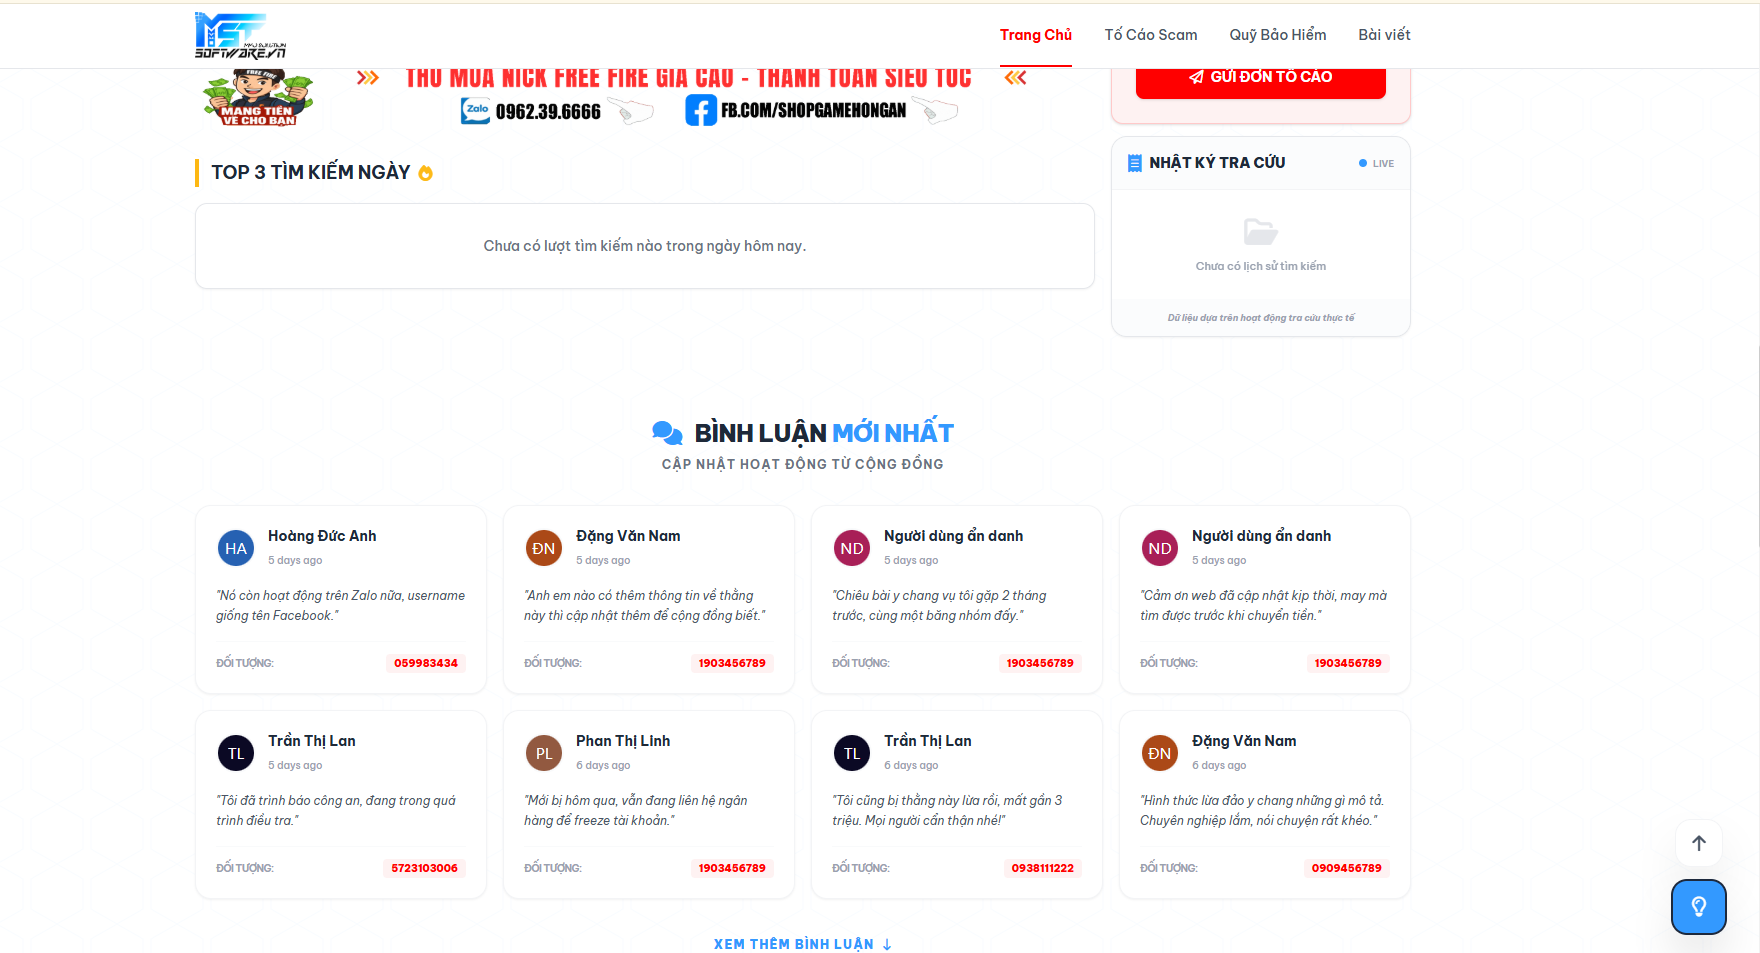Viewport: 1760px width, 953px height.
Task: Click the flame icon beside Top 3 heading
Action: (425, 173)
